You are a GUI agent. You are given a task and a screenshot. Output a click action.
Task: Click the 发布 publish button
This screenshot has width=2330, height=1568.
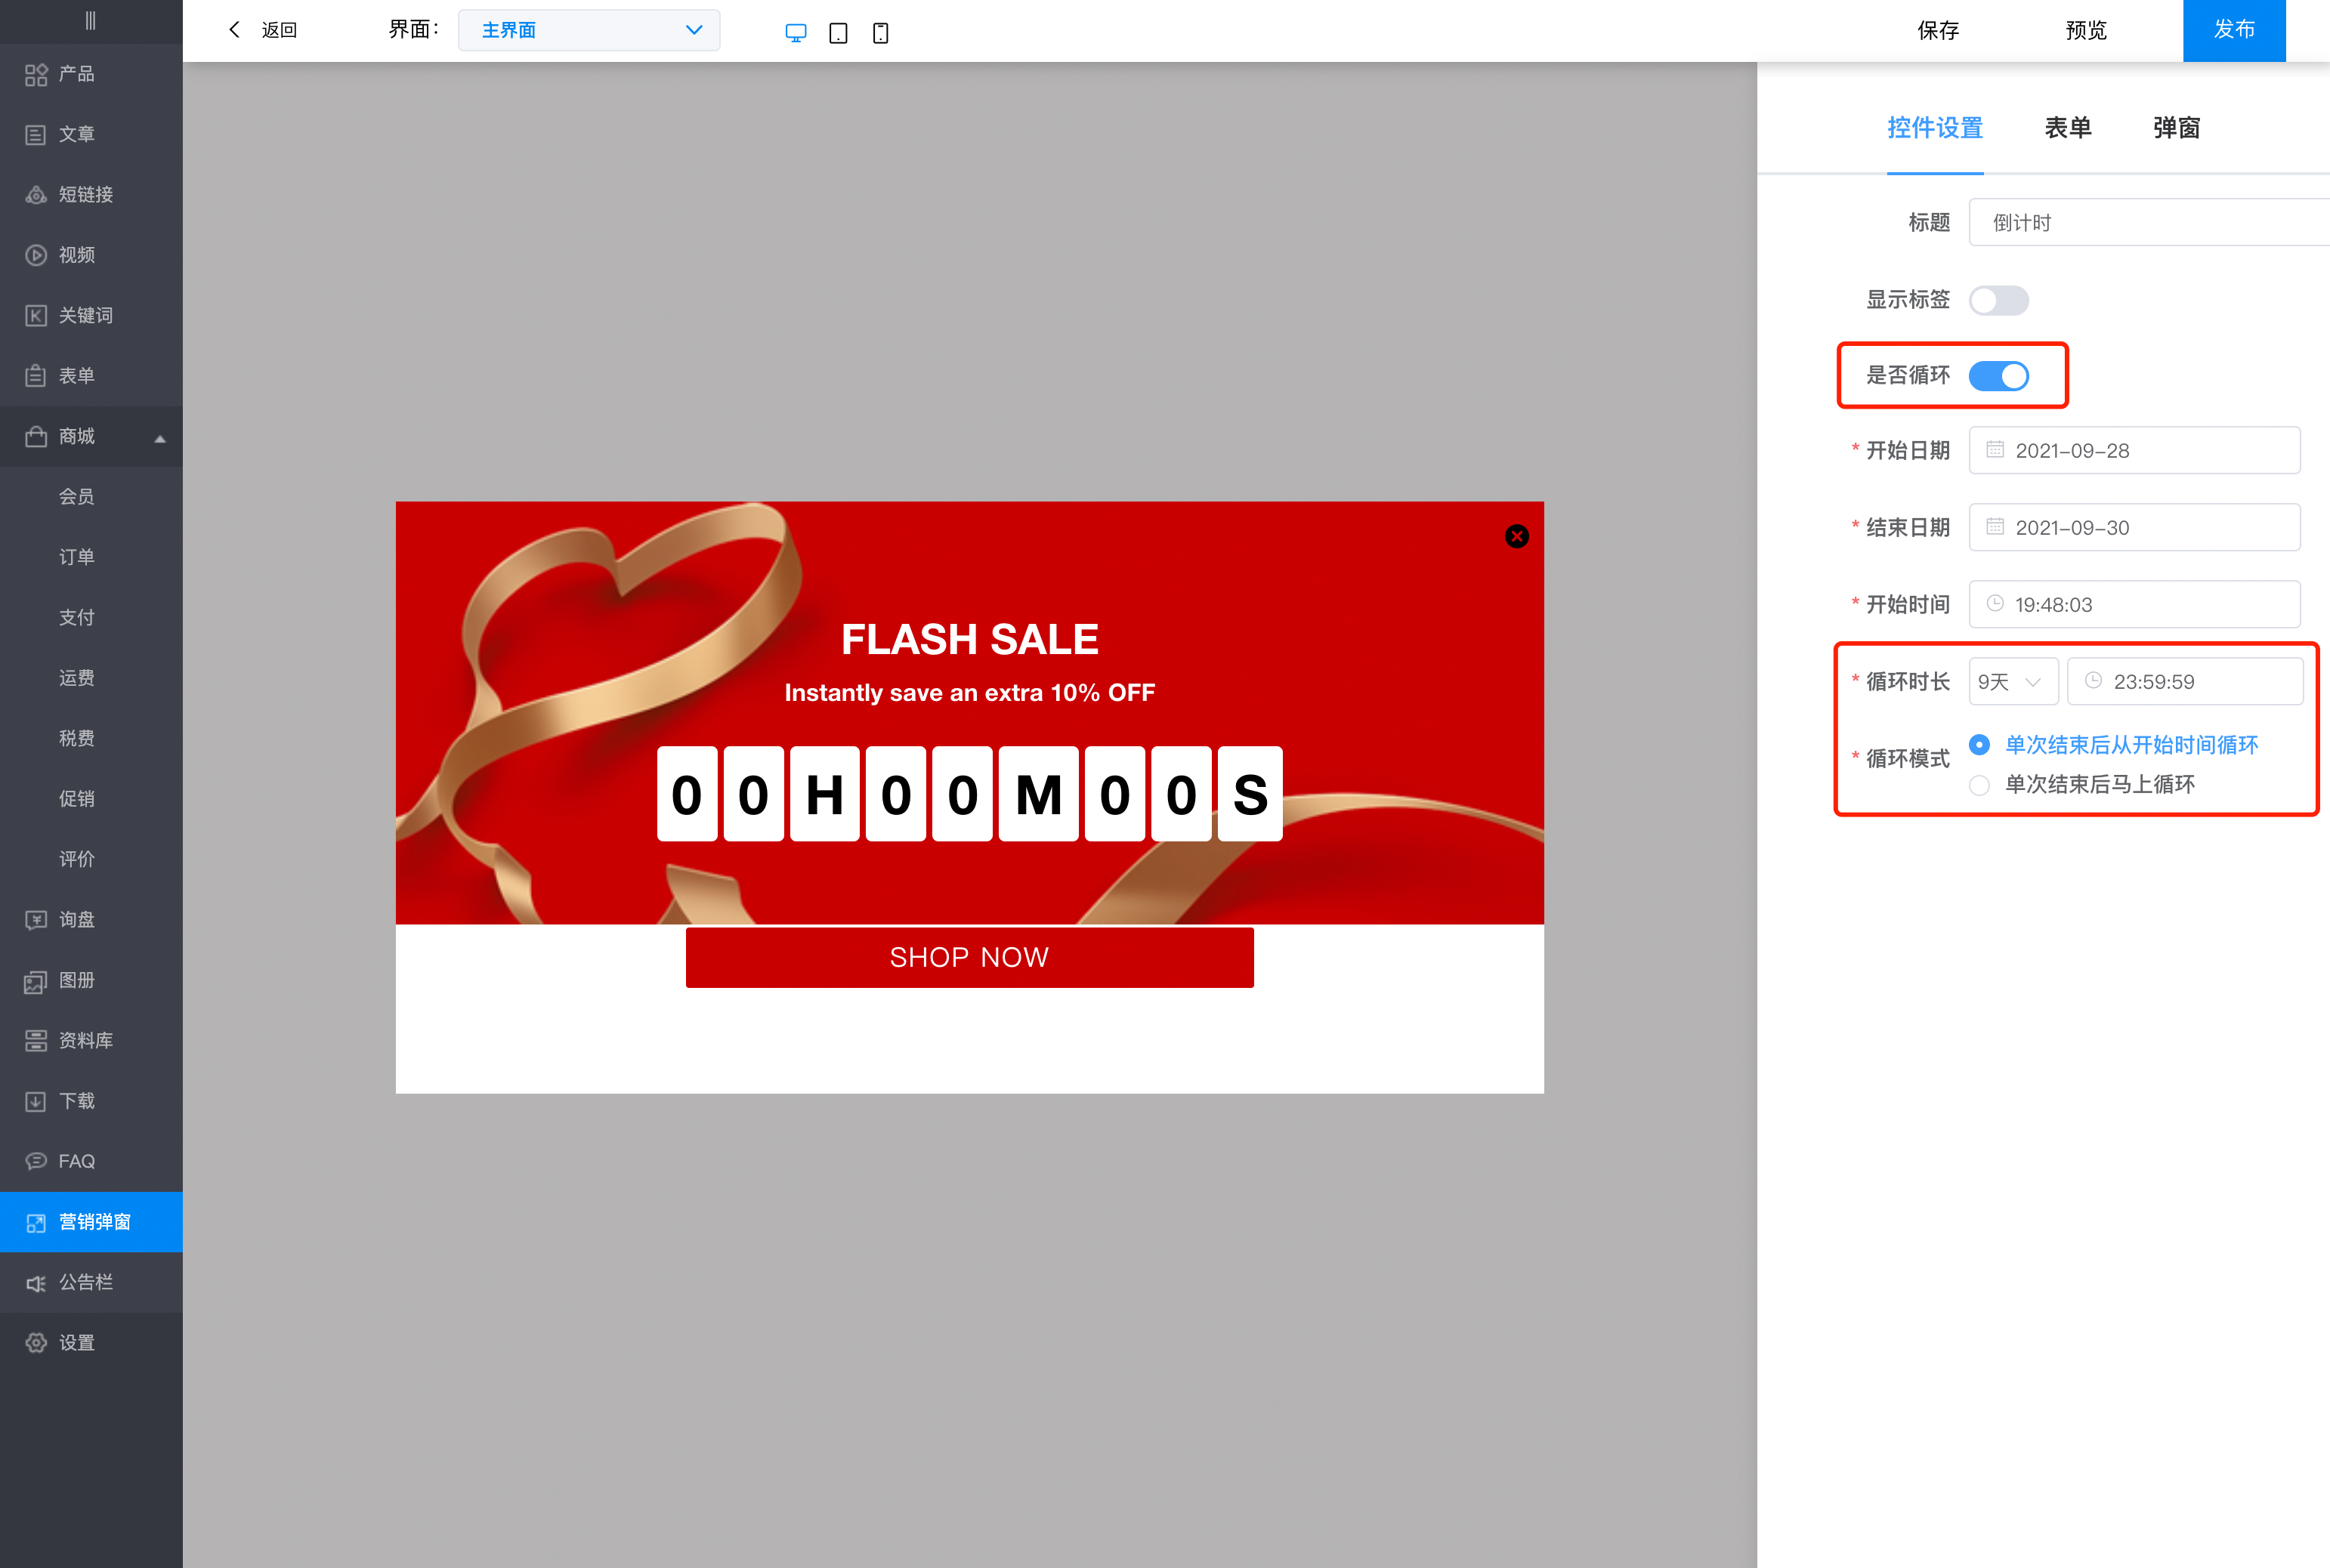pos(2233,30)
